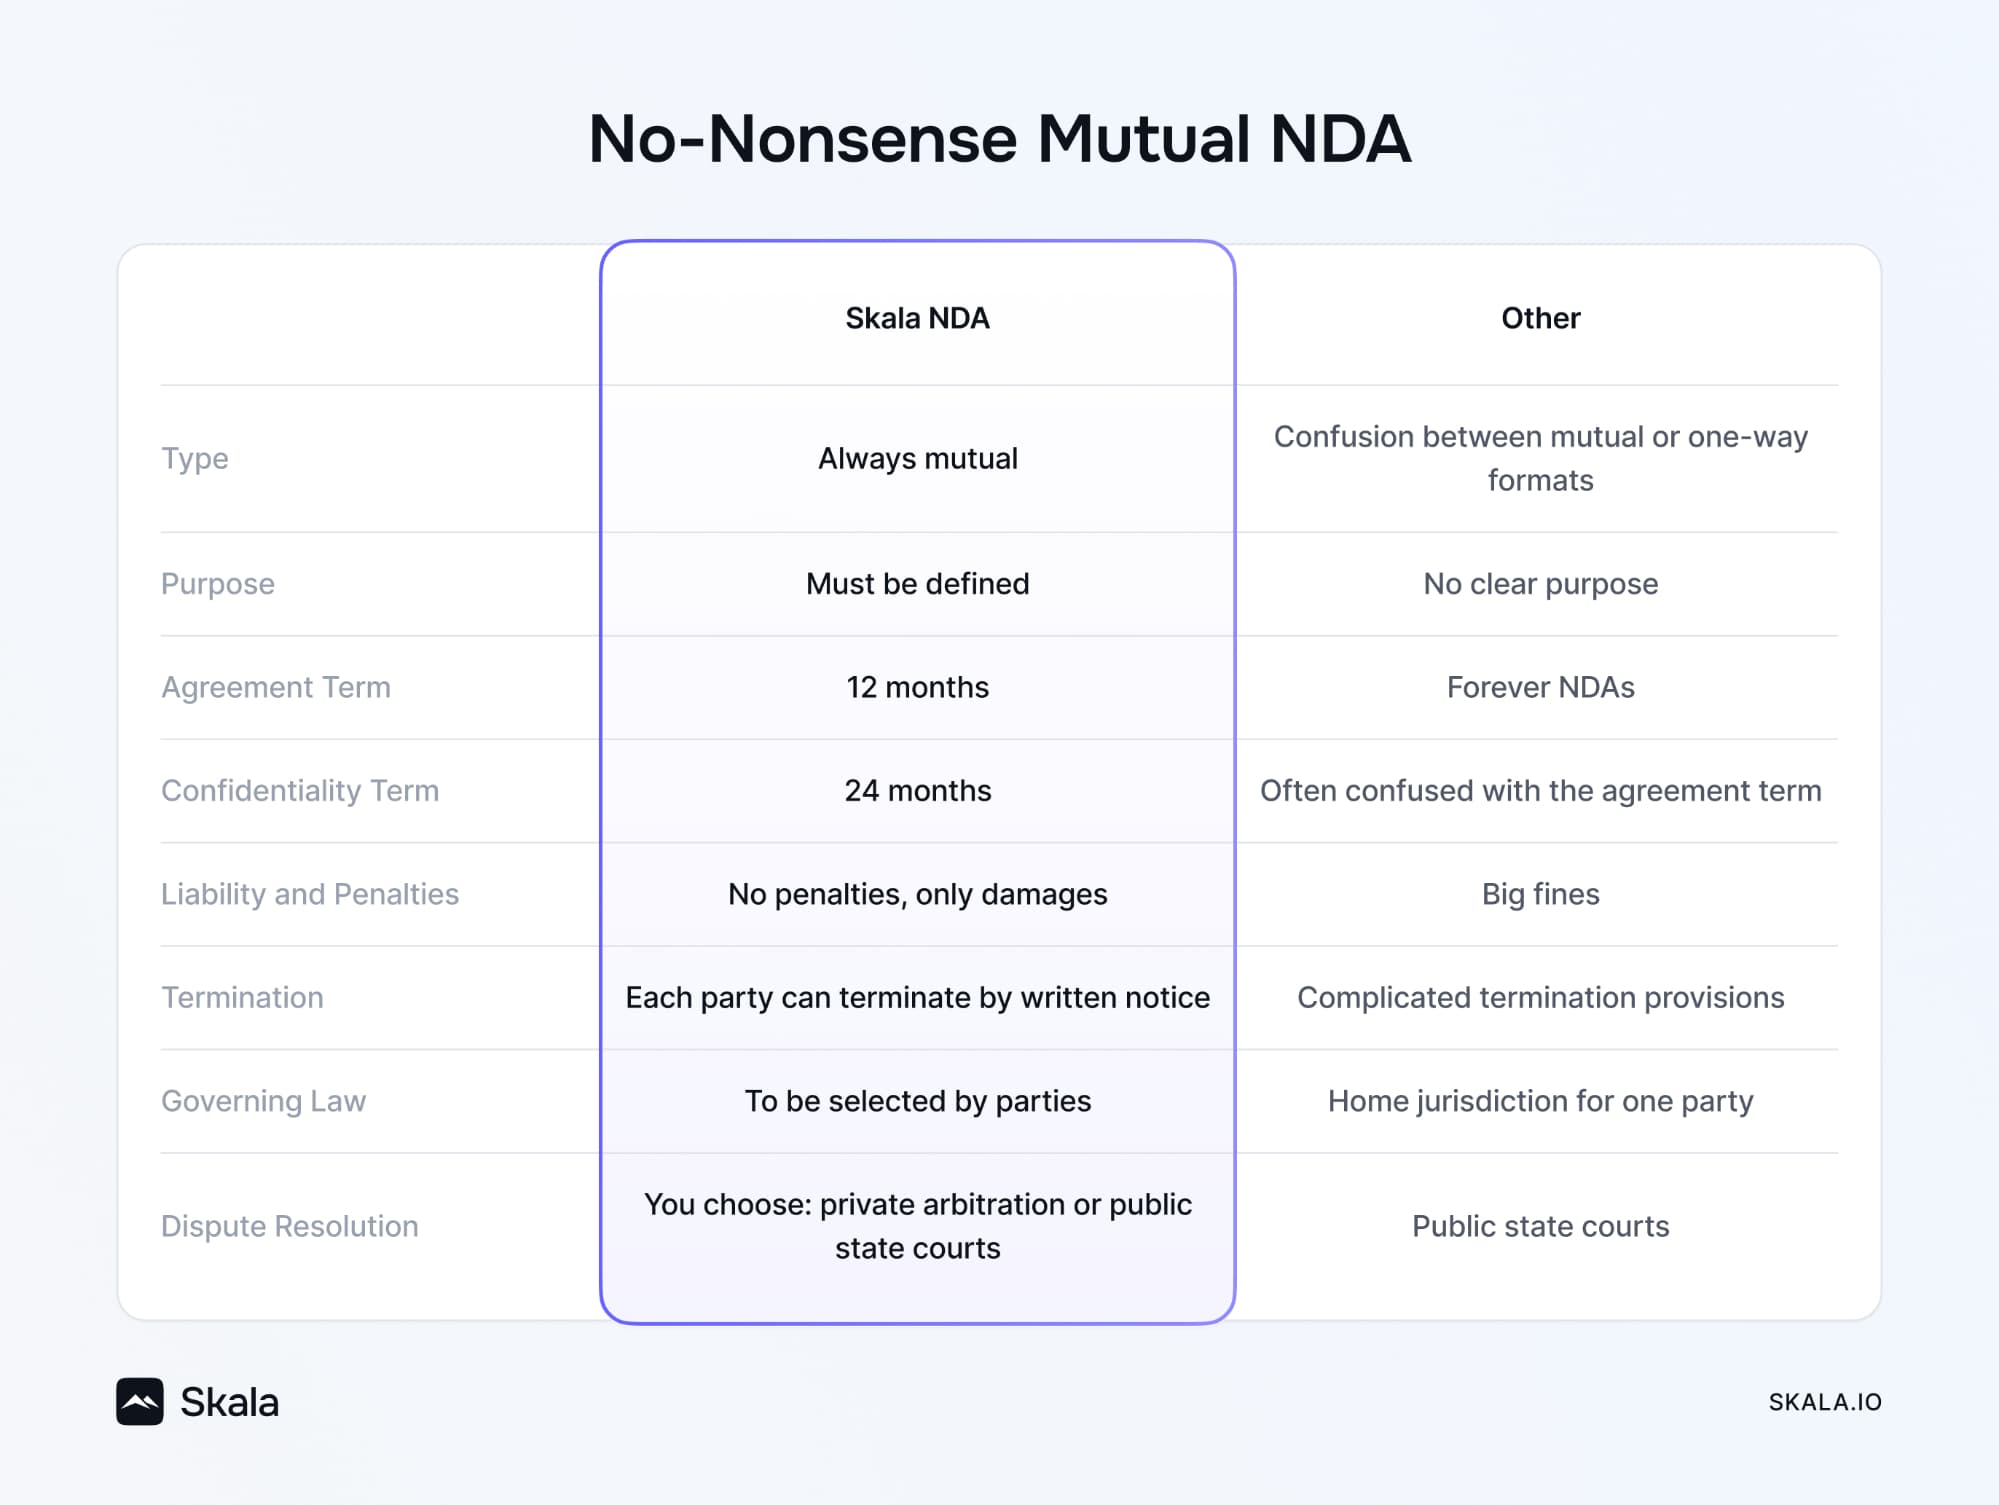Select the Agreement Term row label
The image size is (1999, 1505).
click(x=276, y=687)
